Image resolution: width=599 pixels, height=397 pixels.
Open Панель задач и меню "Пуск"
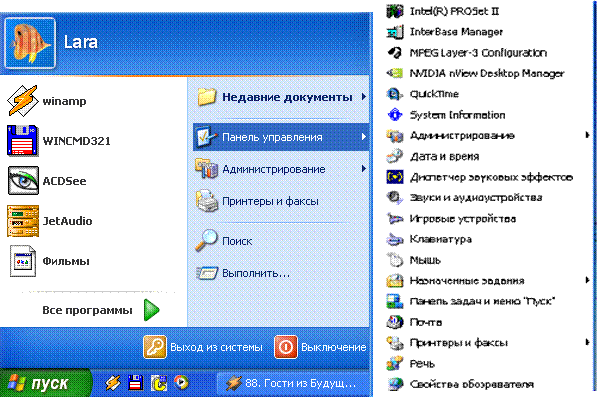tap(471, 301)
